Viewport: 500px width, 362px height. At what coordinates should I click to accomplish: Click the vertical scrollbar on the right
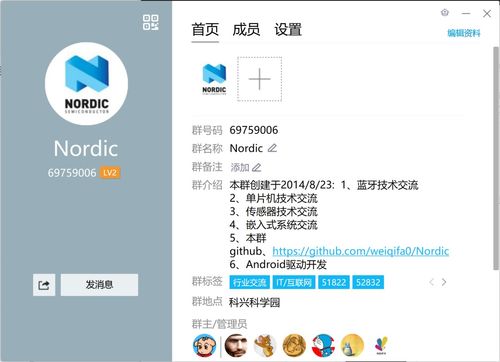point(496,158)
